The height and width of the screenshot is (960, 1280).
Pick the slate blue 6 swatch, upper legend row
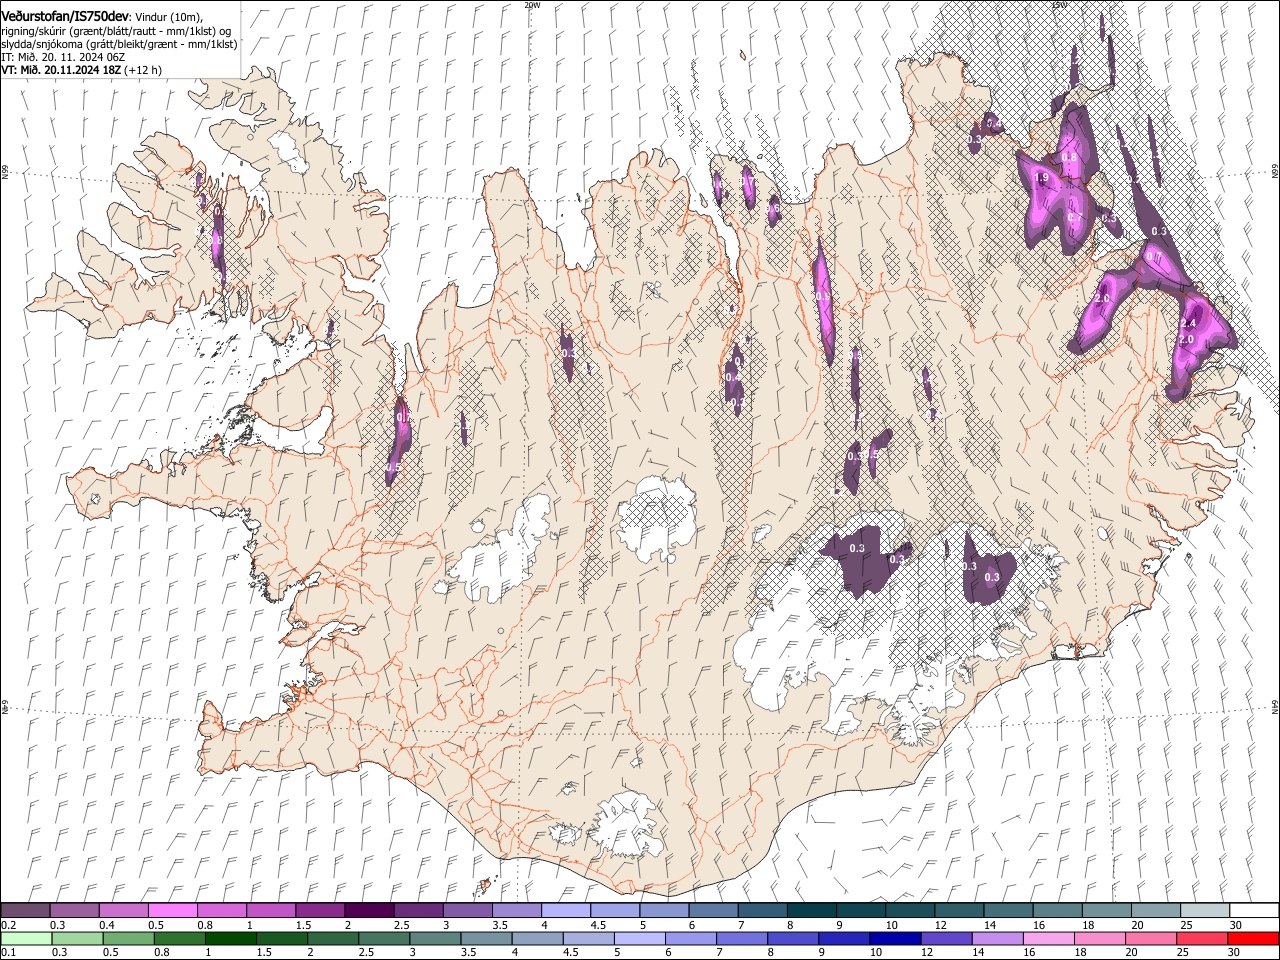(x=713, y=910)
